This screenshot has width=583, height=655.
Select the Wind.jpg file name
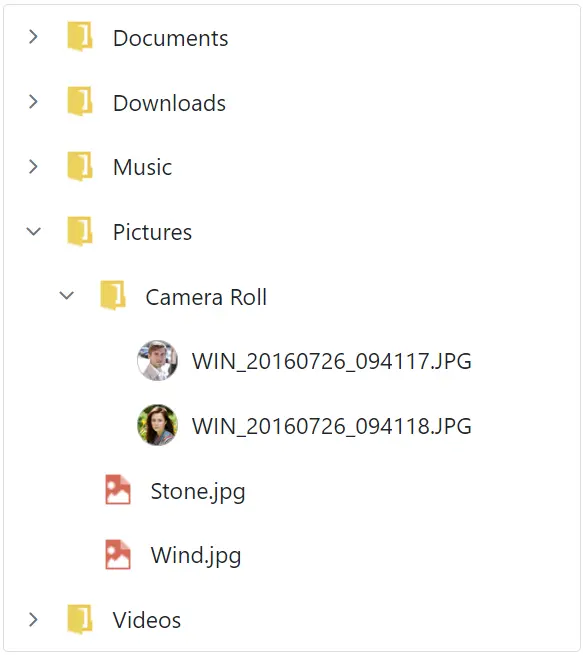(196, 556)
